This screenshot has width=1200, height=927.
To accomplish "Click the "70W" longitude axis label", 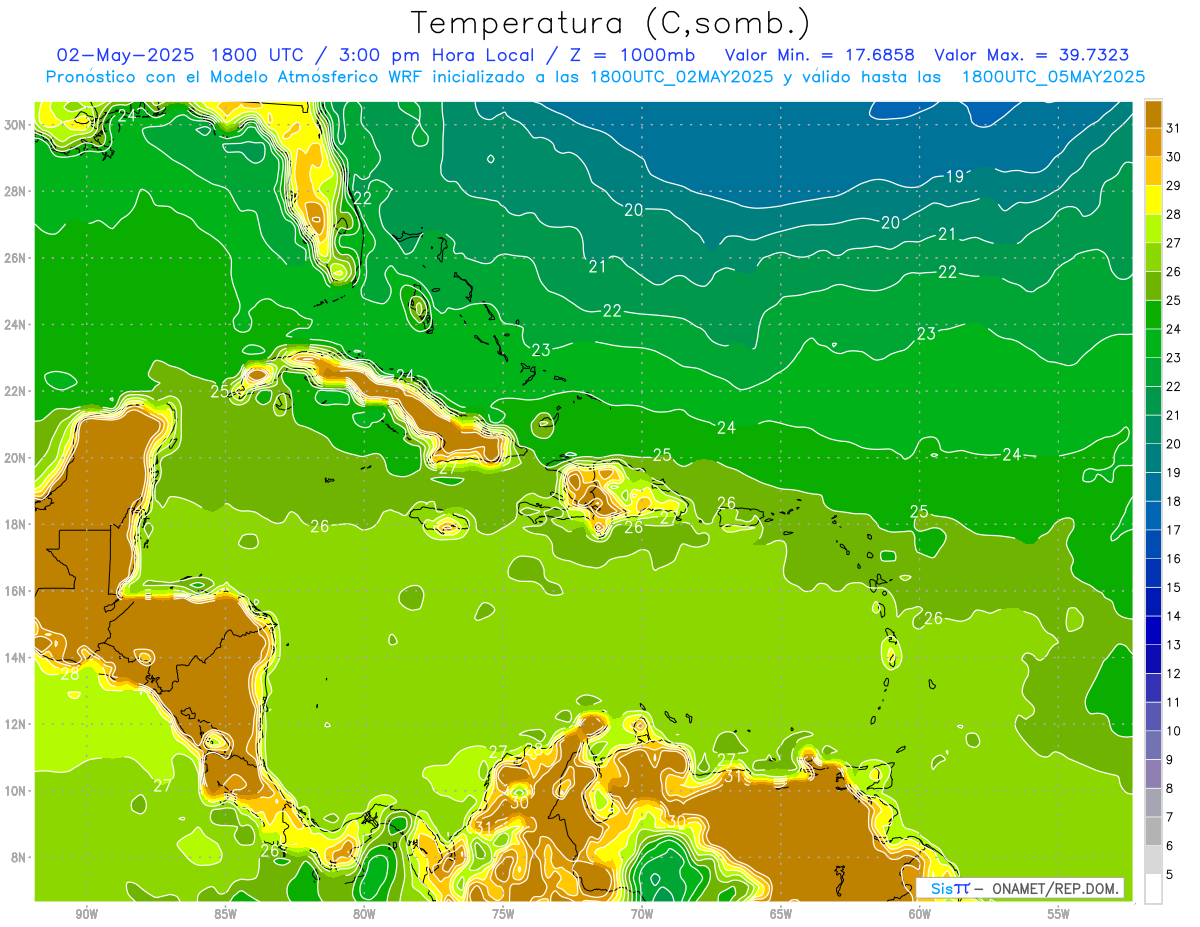I will click(642, 914).
